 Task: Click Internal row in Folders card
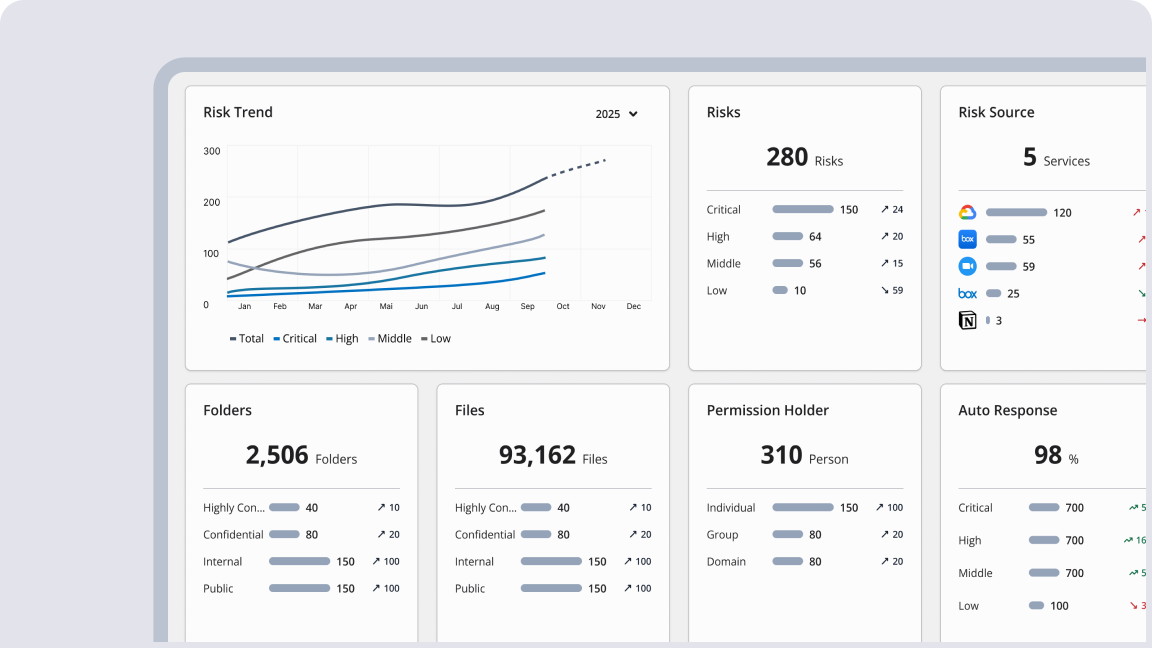pyautogui.click(x=301, y=561)
